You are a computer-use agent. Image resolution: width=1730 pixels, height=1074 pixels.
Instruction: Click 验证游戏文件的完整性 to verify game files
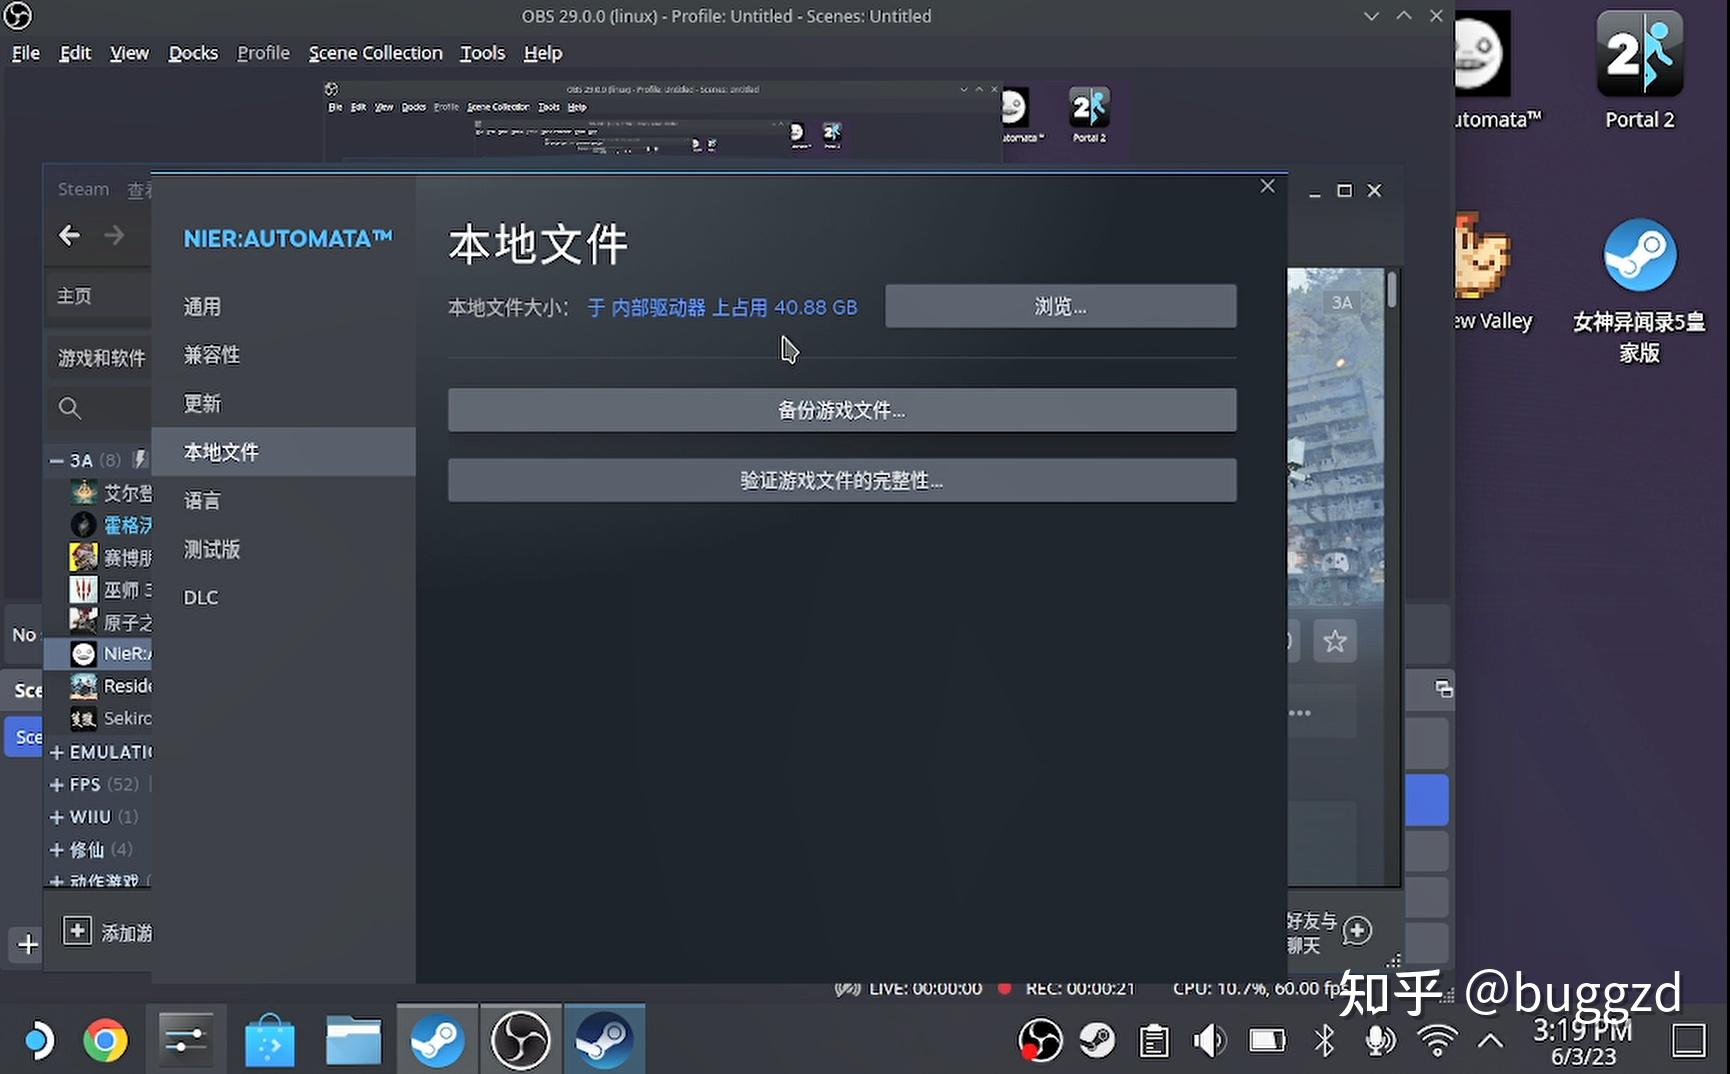click(x=841, y=480)
